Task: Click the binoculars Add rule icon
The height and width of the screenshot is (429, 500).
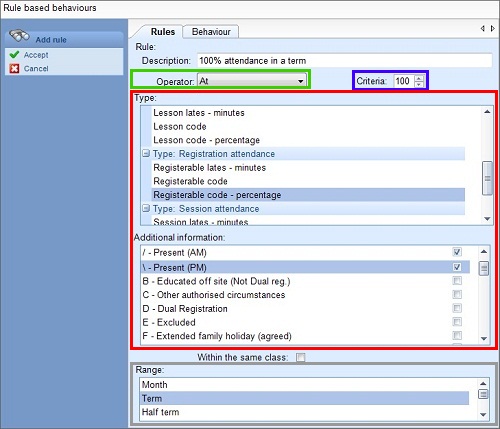Action: [19, 36]
